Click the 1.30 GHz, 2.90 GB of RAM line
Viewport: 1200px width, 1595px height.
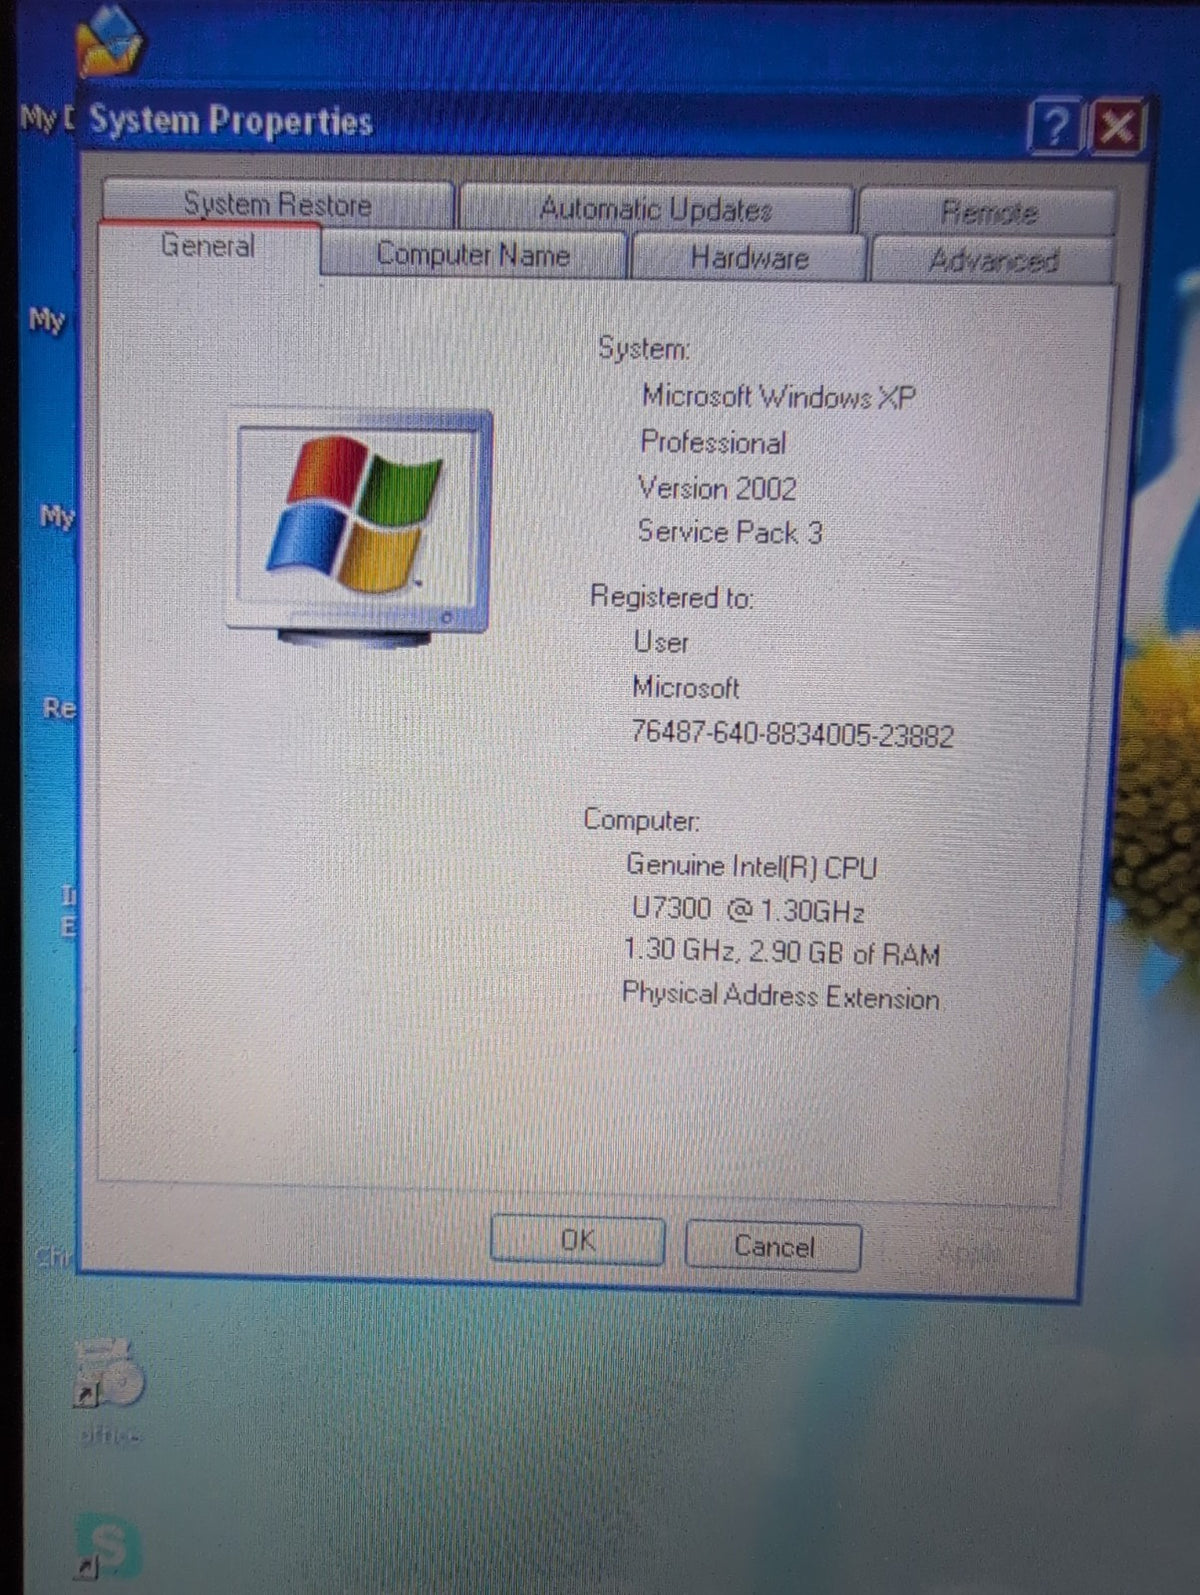coord(781,952)
